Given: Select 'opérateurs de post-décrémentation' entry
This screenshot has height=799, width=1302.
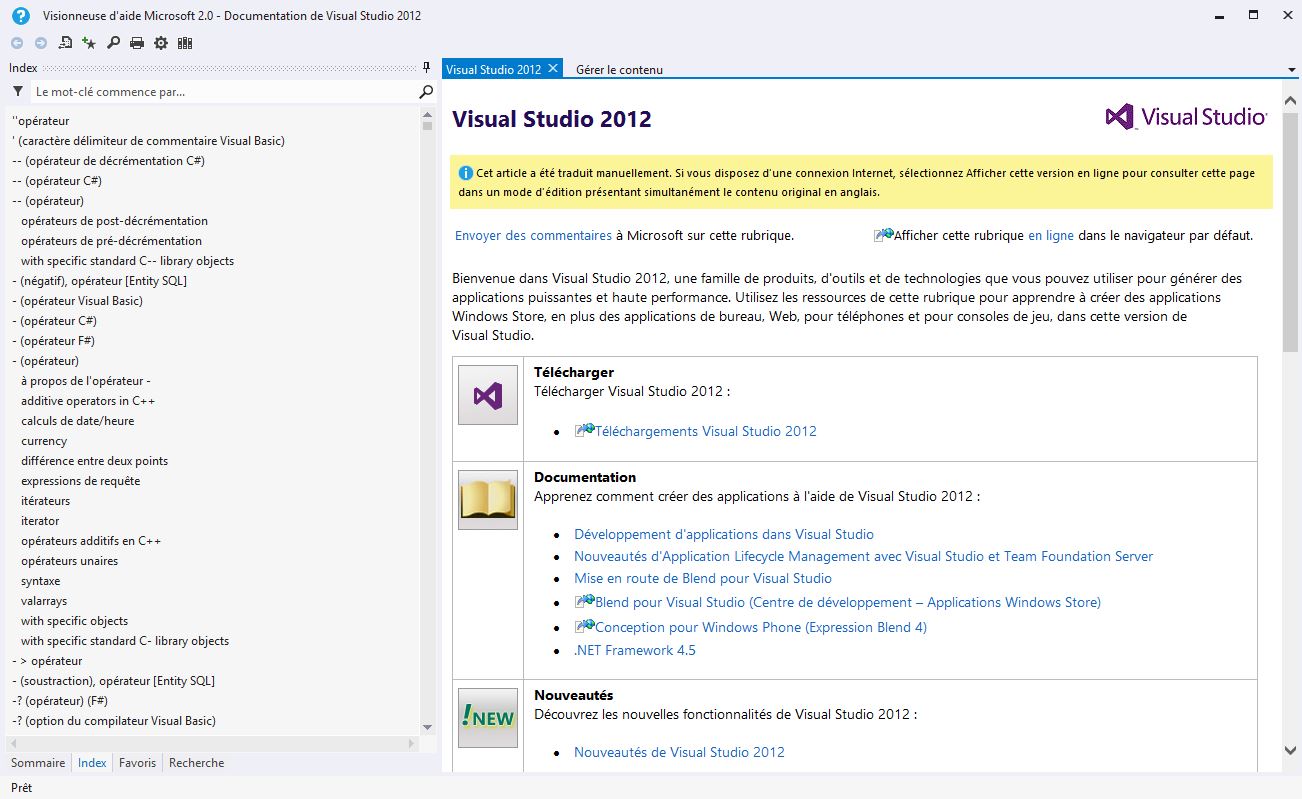Looking at the screenshot, I should (x=115, y=221).
